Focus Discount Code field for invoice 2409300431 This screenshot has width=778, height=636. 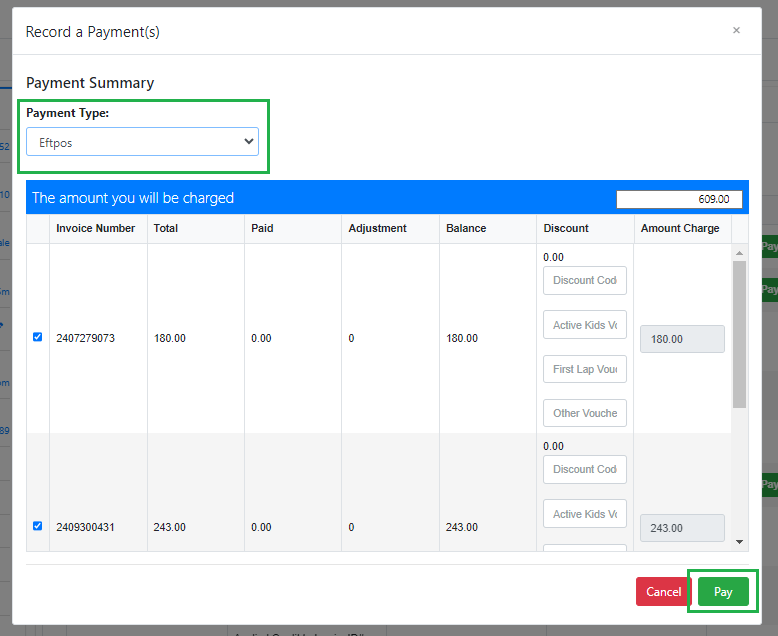click(585, 469)
